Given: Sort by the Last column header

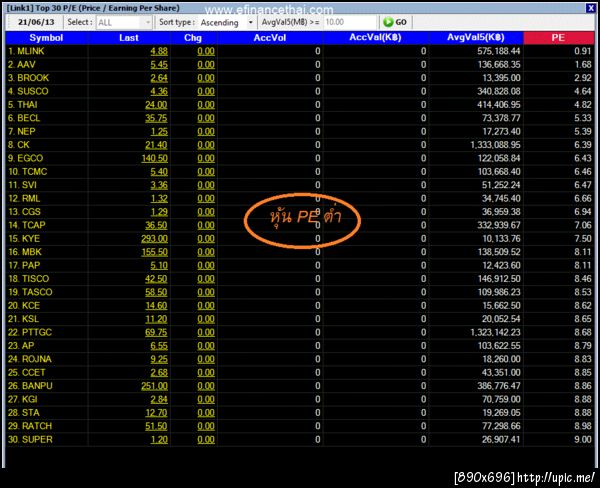Looking at the screenshot, I should (x=129, y=38).
